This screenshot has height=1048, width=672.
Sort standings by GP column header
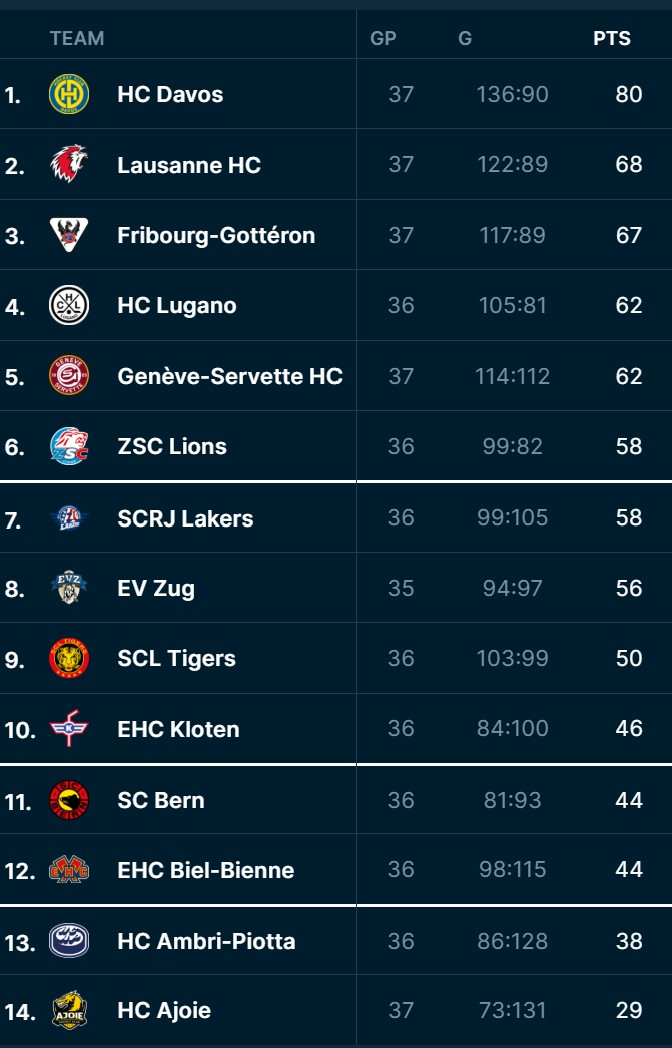coord(383,39)
